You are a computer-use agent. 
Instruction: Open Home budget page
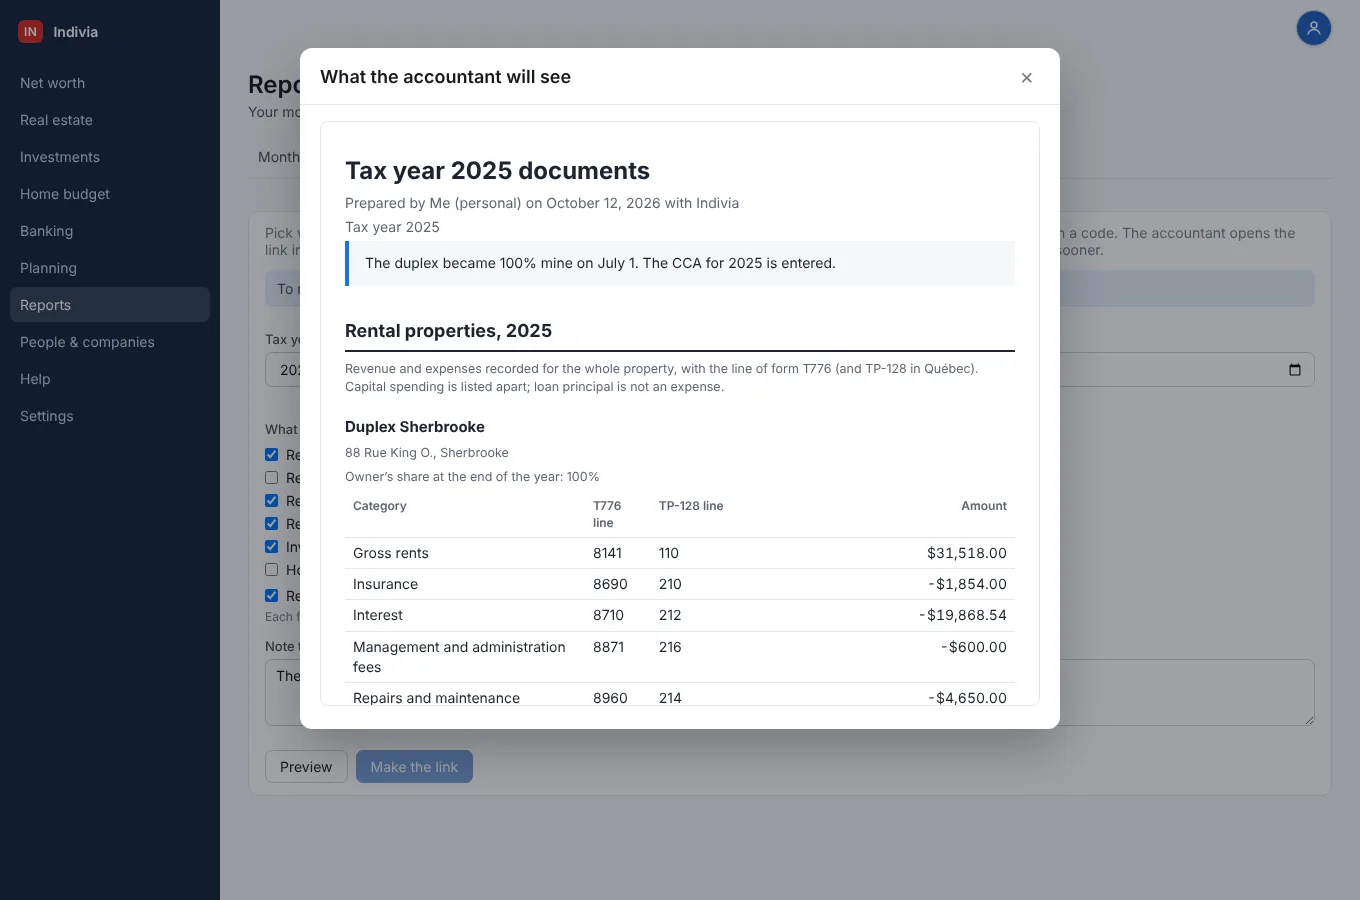click(x=110, y=194)
